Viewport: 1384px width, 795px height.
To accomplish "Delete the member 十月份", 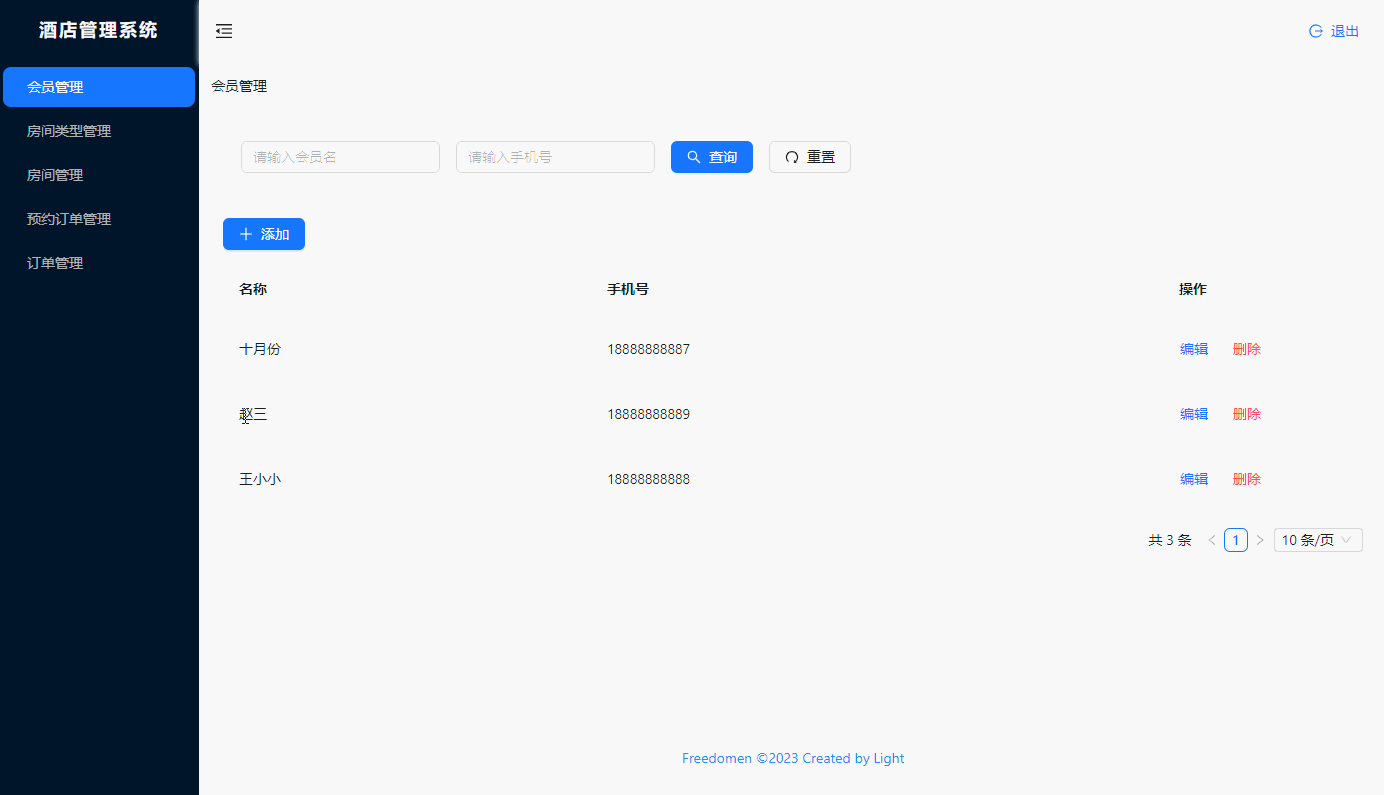I will pyautogui.click(x=1247, y=349).
